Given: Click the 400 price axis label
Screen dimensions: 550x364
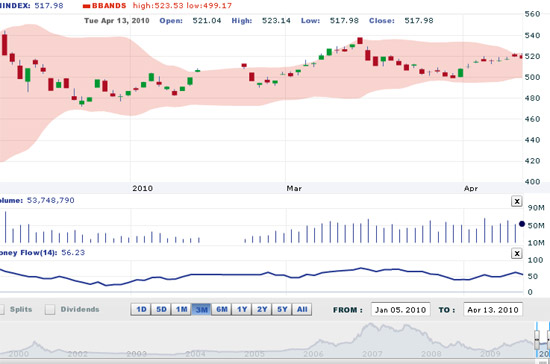Looking at the screenshot, I should click(532, 182).
